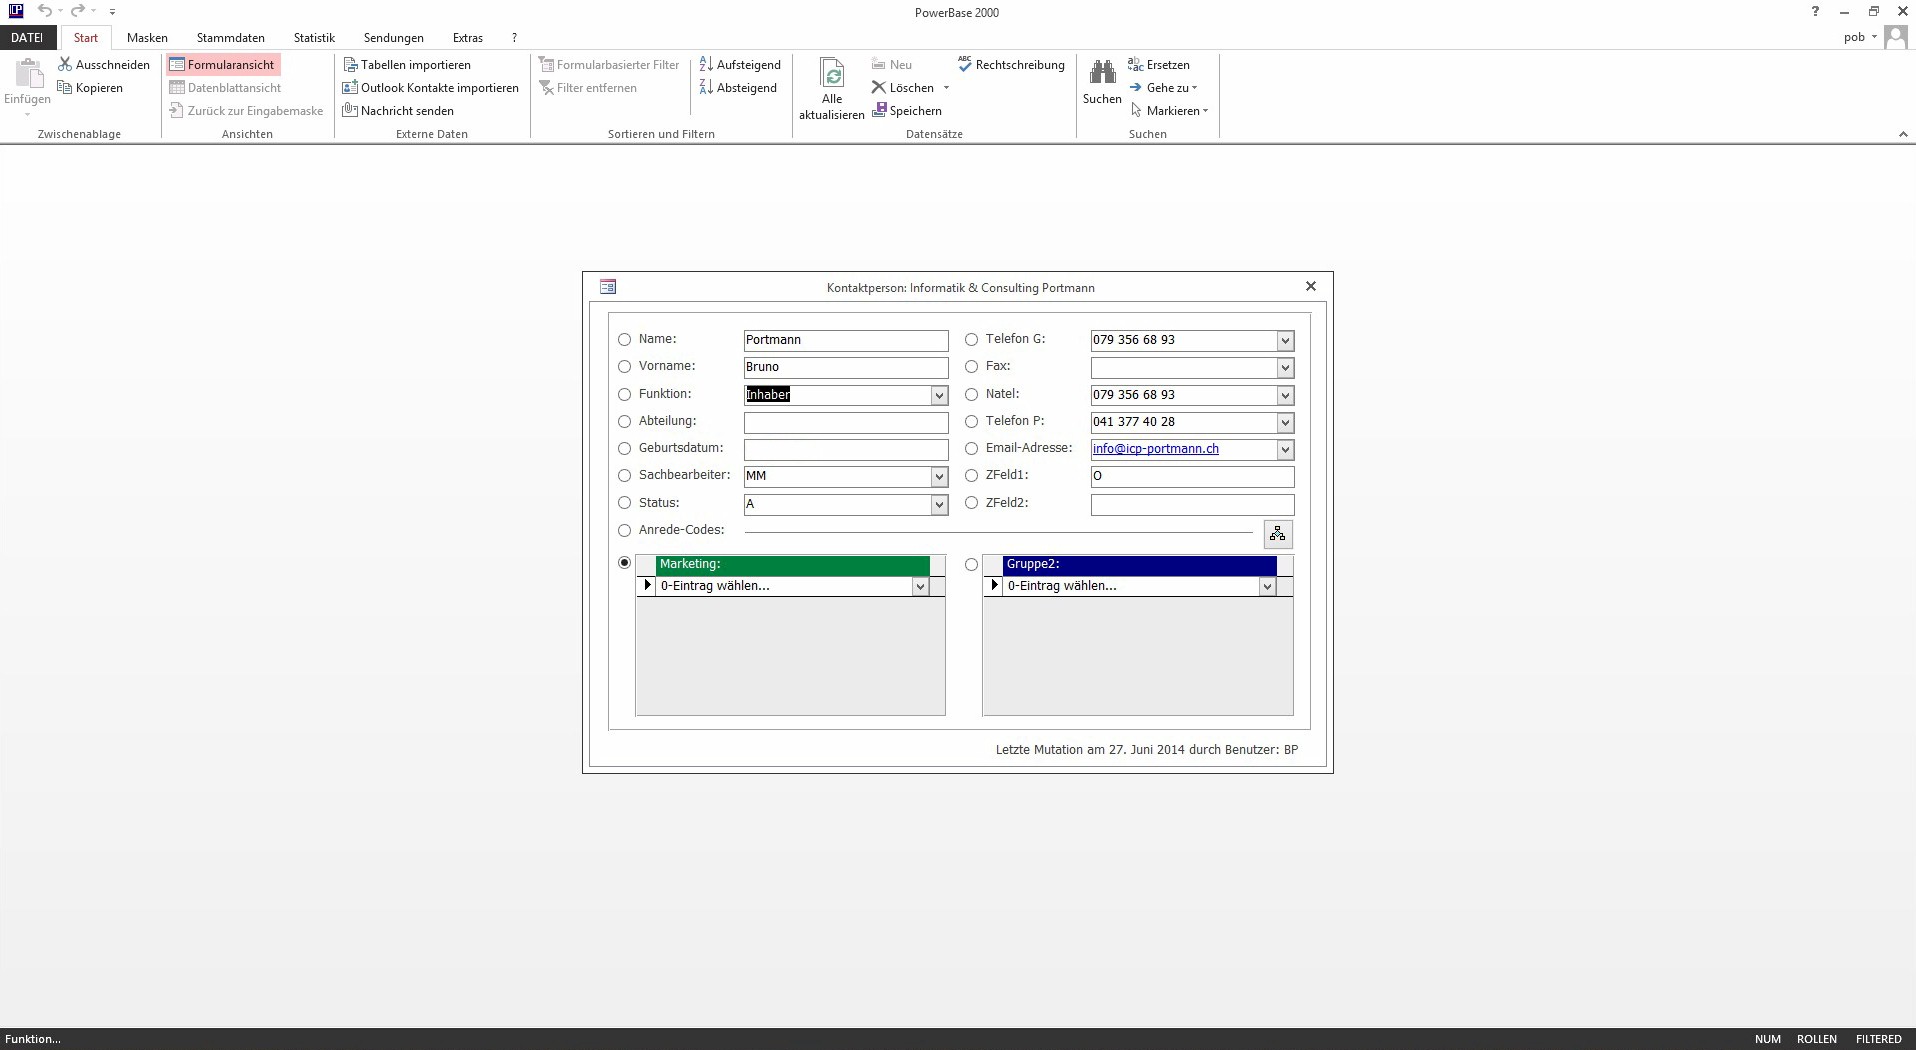Click the green Marketing header
The height and width of the screenshot is (1050, 1916).
coord(793,565)
